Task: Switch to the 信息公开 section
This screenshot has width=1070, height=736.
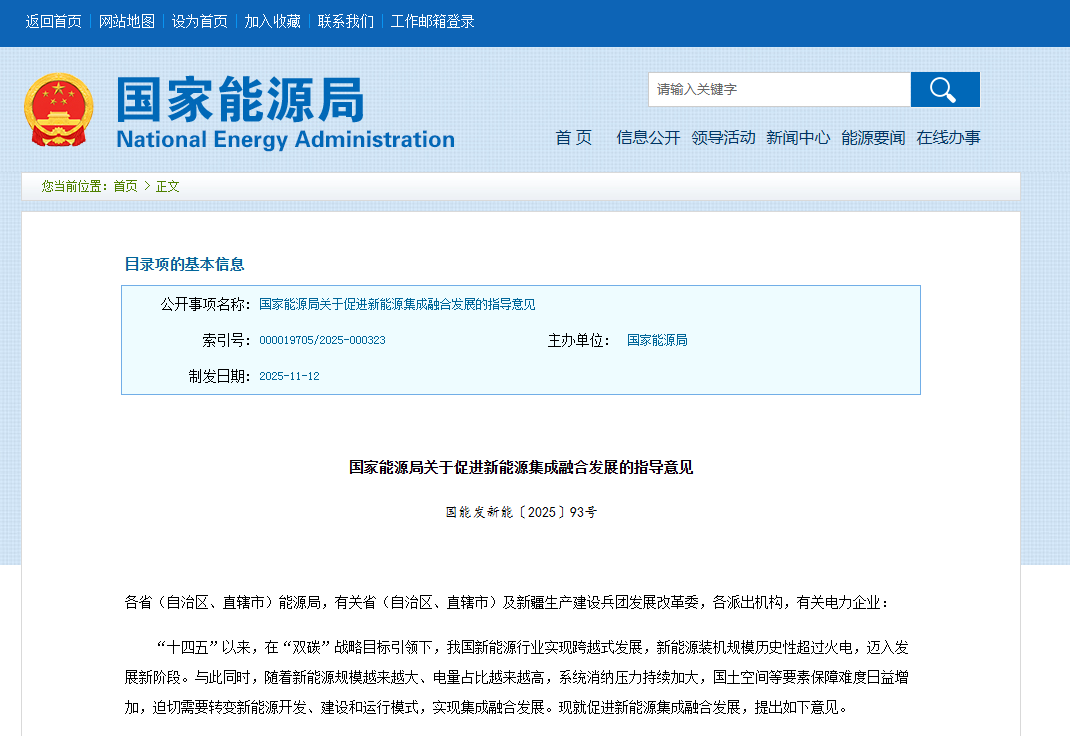Action: tap(647, 138)
